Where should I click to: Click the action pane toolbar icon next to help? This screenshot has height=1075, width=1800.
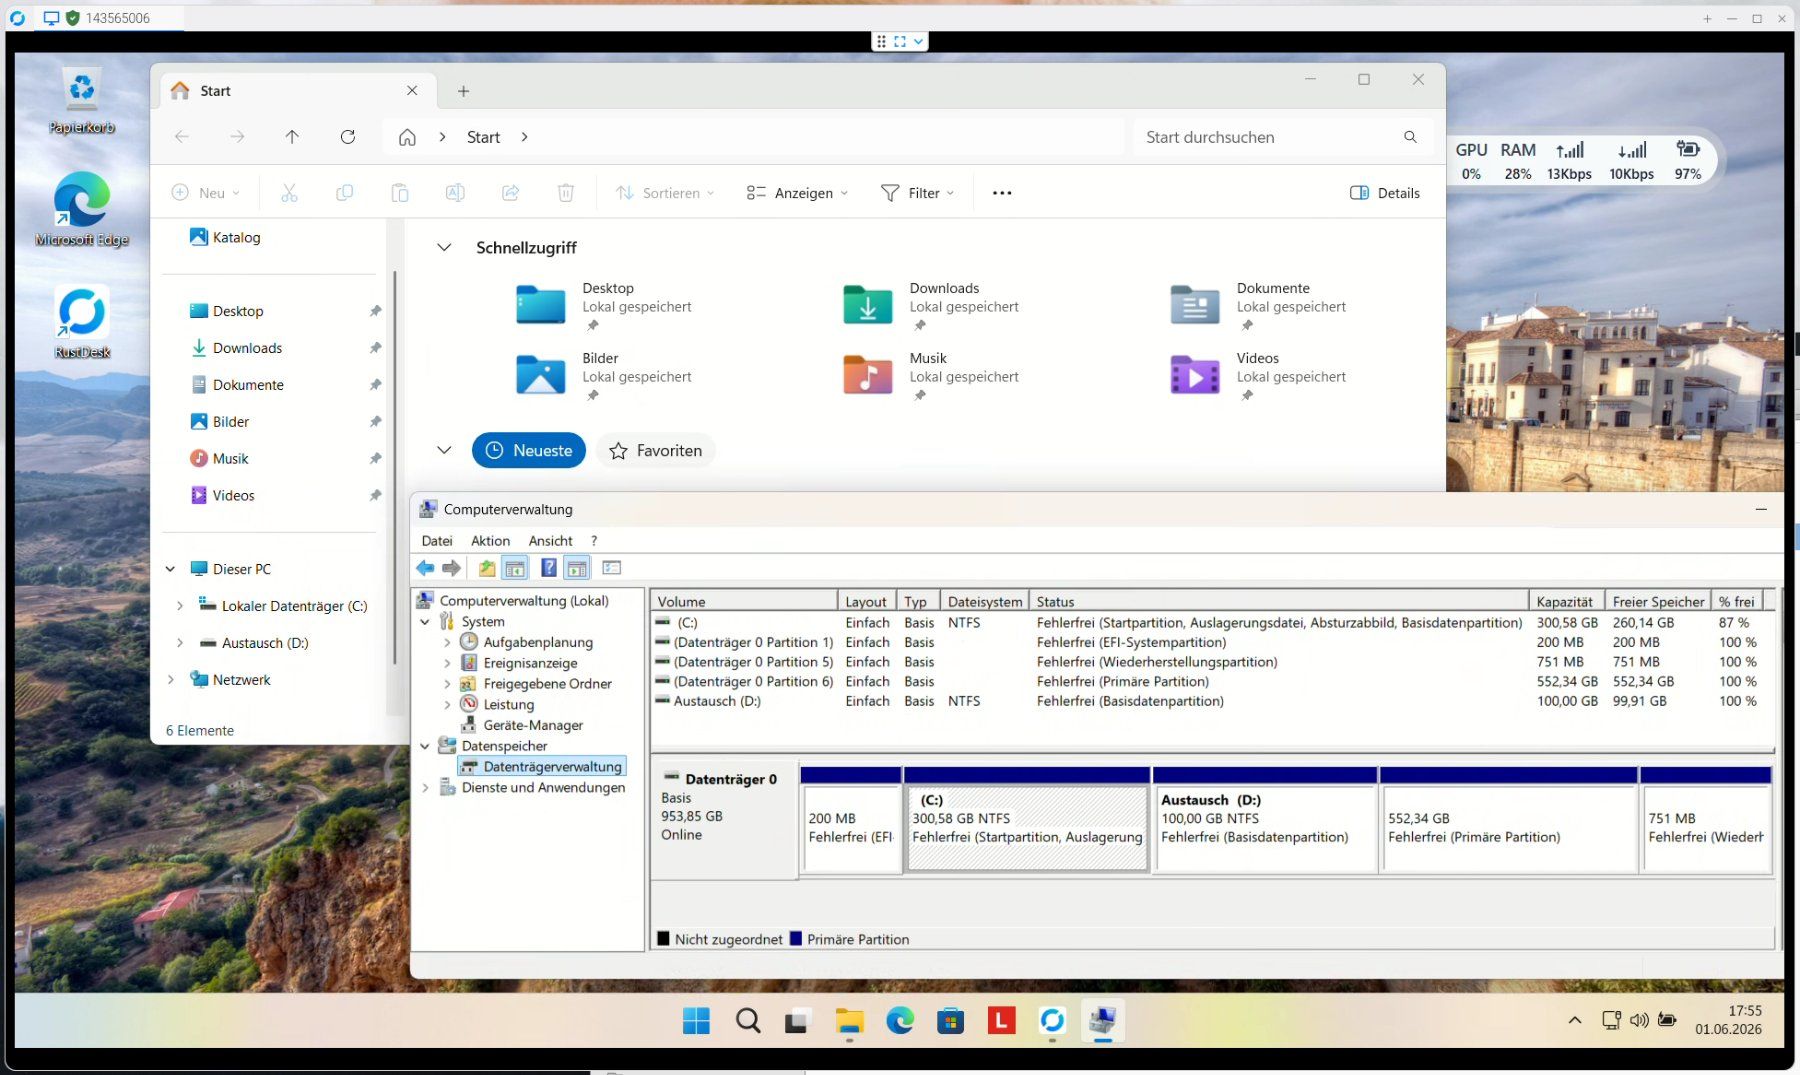click(x=577, y=568)
